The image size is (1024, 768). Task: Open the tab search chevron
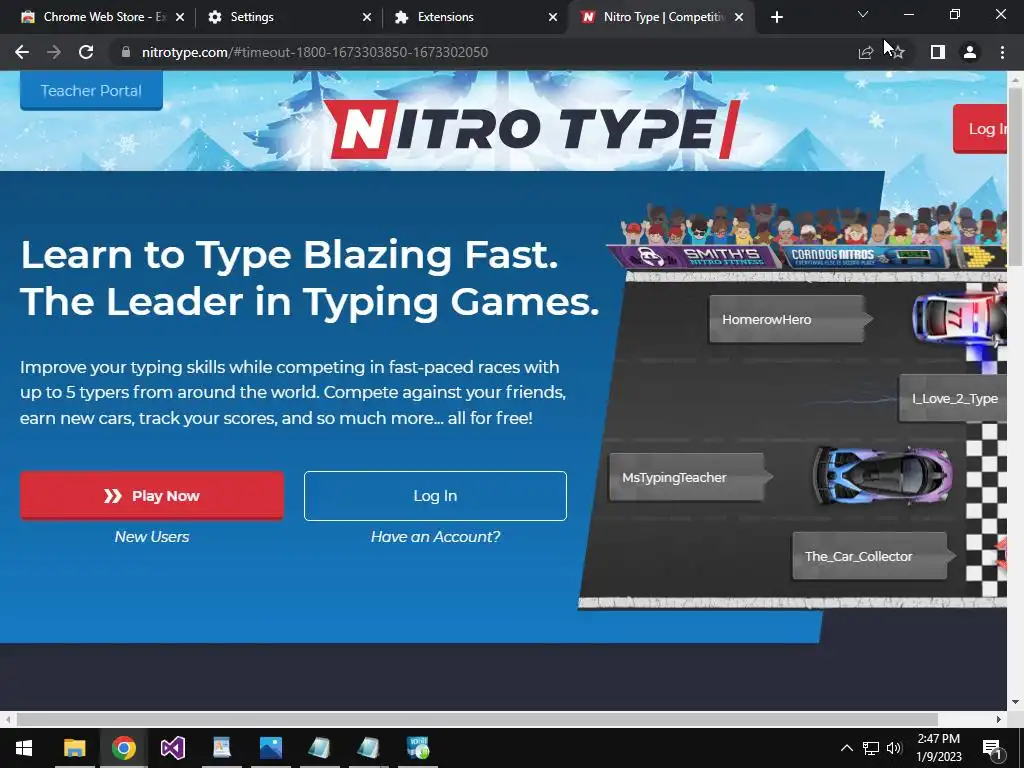863,14
